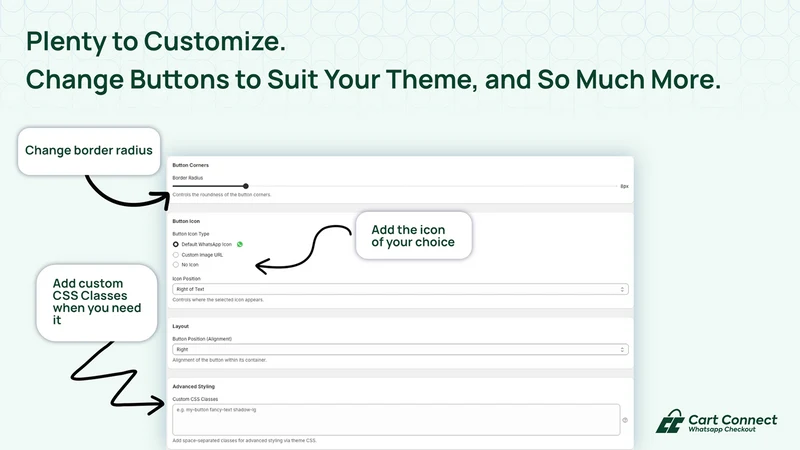Image resolution: width=800 pixels, height=450 pixels.
Task: Click the Border Radius label
Action: tap(188, 178)
